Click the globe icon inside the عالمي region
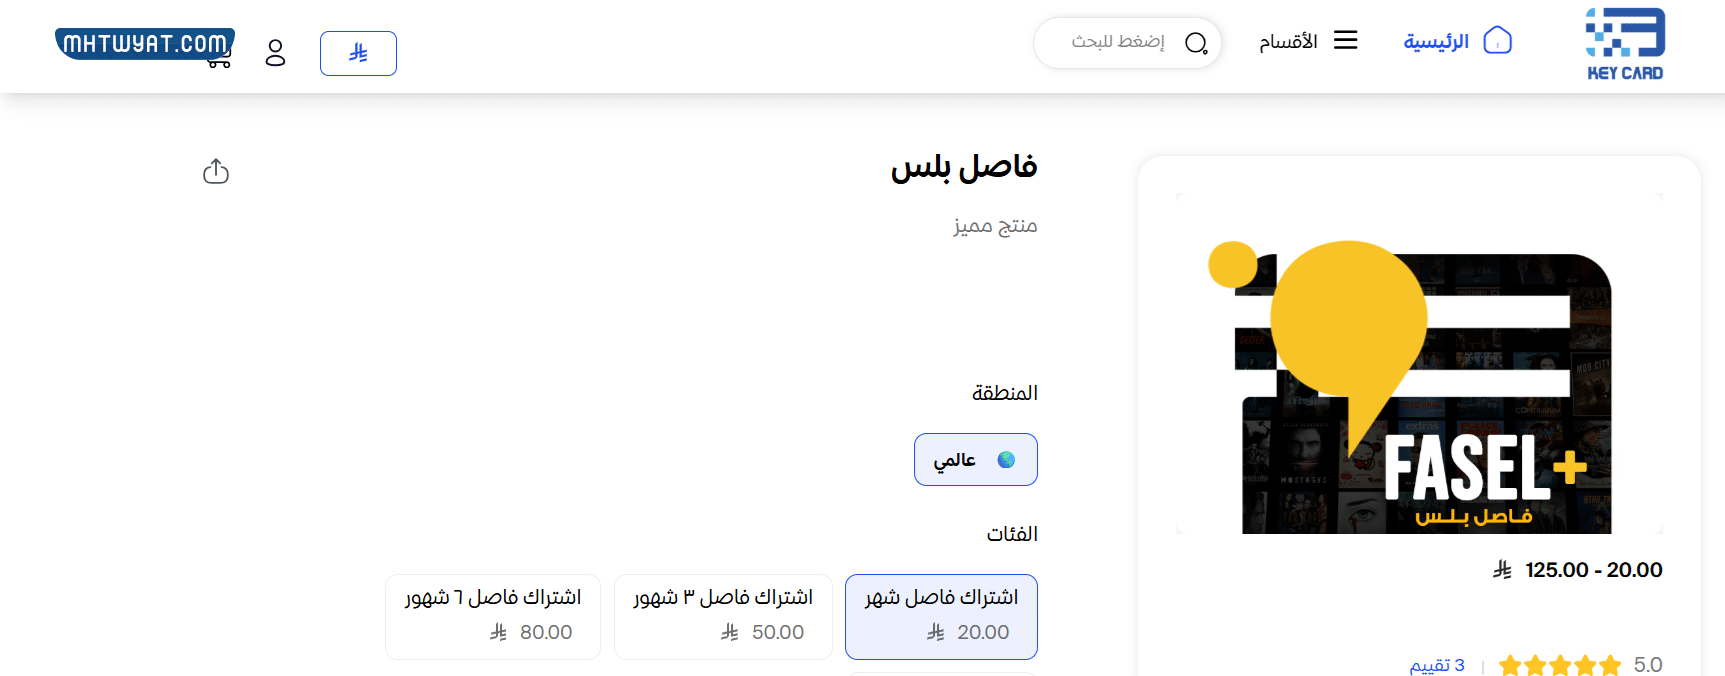The image size is (1725, 676). tap(1006, 459)
